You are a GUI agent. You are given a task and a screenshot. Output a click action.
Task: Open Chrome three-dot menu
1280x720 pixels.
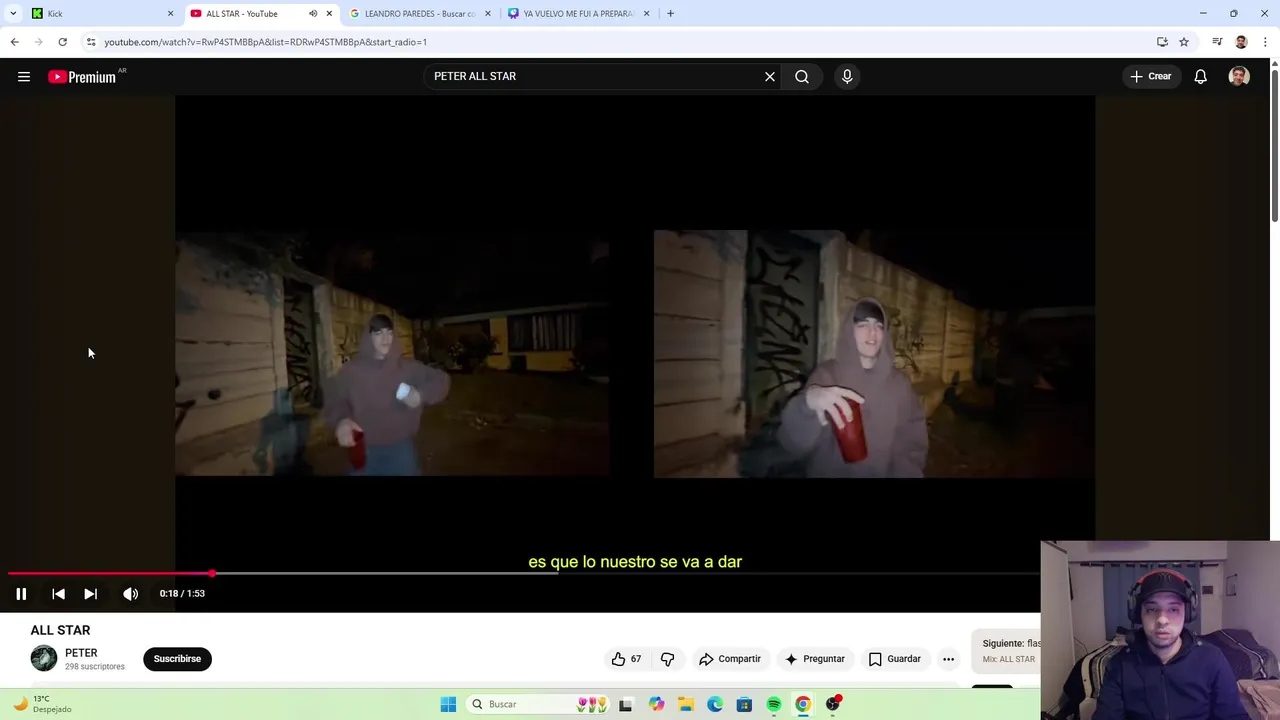point(1265,42)
